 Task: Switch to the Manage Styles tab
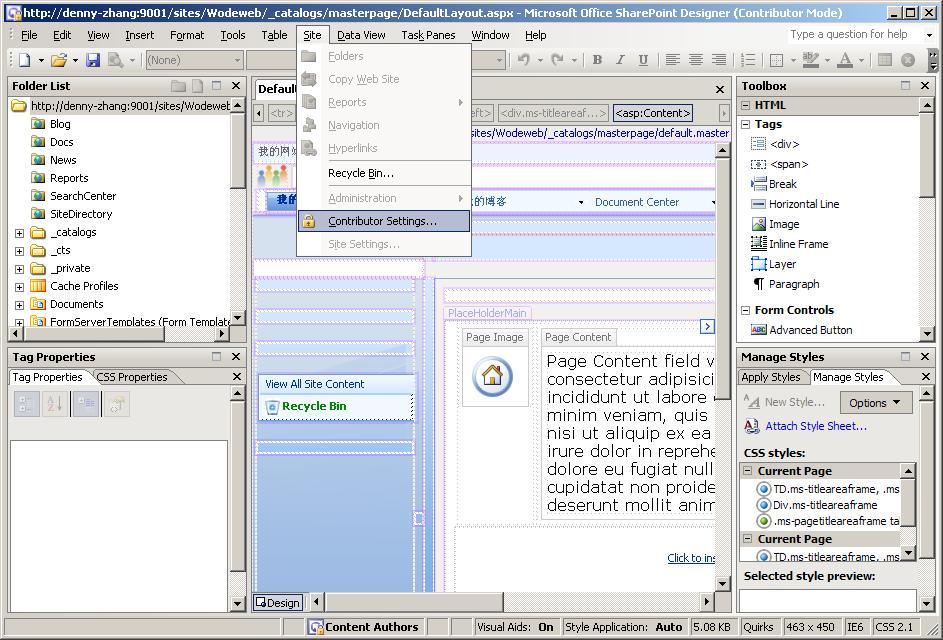click(848, 377)
